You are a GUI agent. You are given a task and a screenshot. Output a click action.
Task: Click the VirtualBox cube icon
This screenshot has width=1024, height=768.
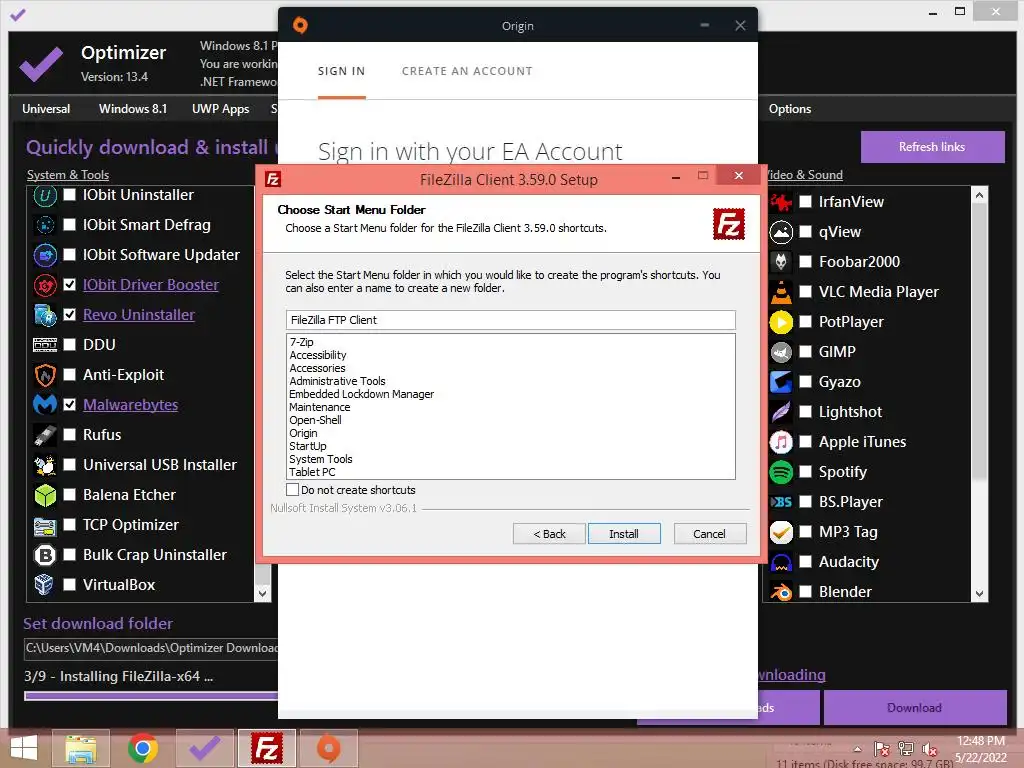click(45, 584)
